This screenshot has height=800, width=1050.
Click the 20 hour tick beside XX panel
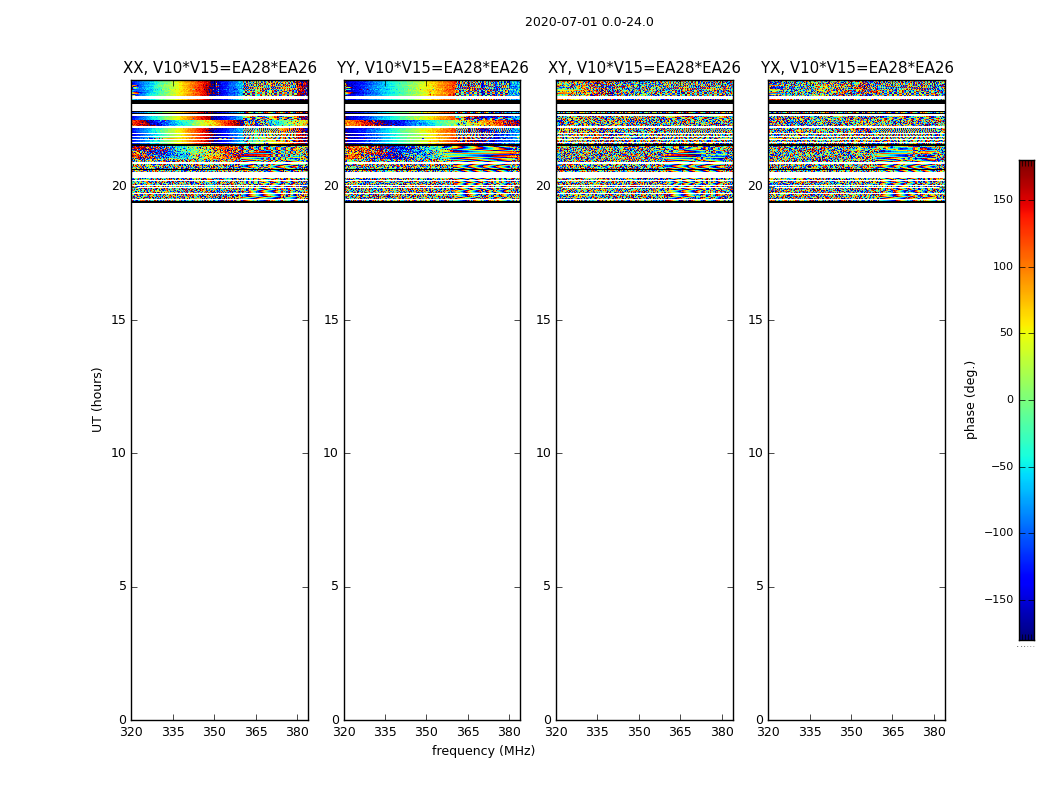coord(119,186)
